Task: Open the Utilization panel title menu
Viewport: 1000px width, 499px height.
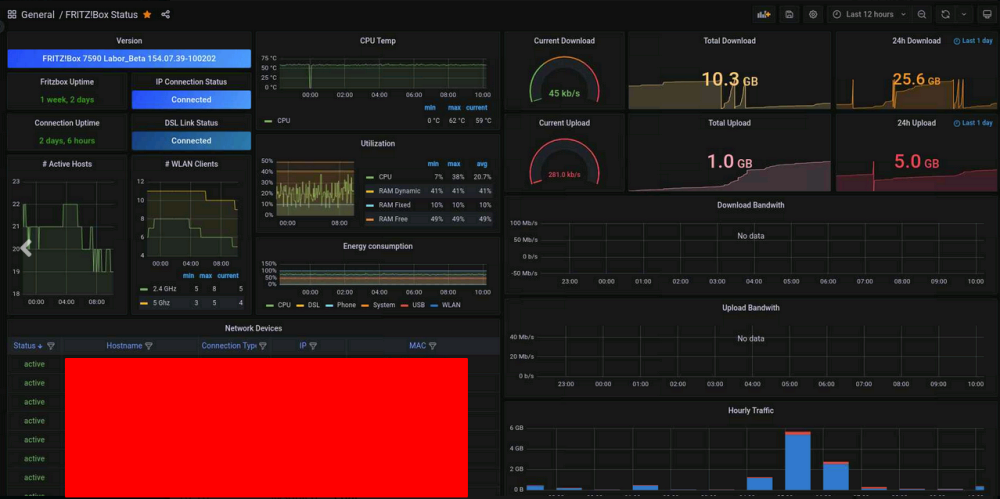Action: click(x=378, y=144)
